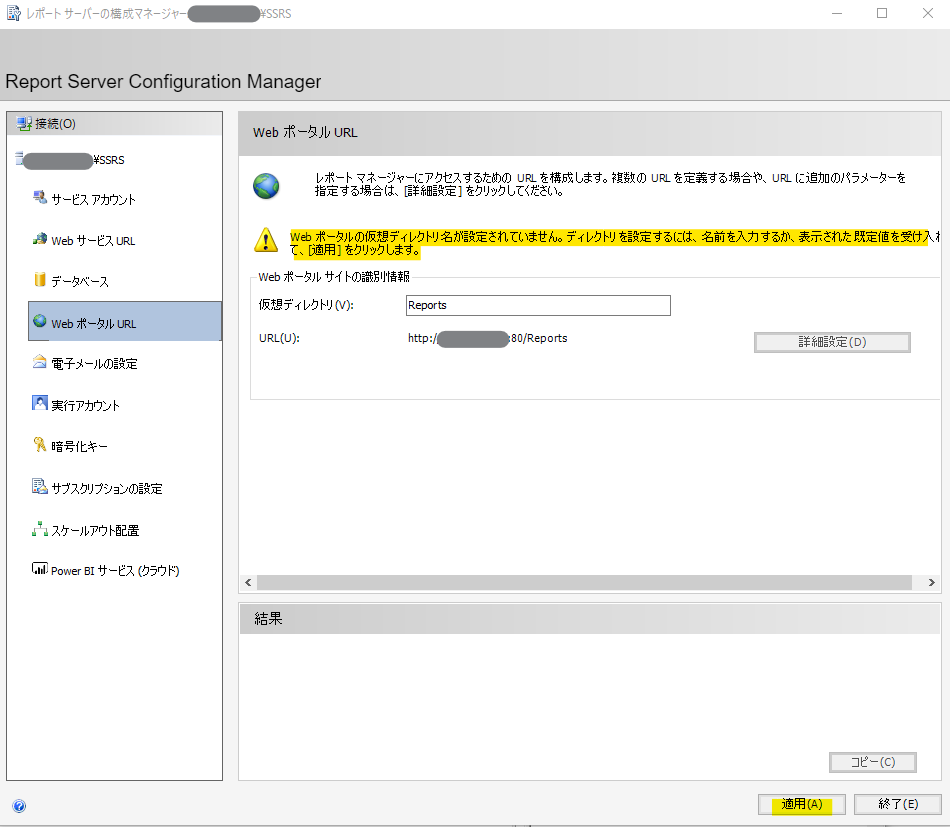950x827 pixels.
Task: Click the 暗号化キー key icon
Action: [40, 446]
